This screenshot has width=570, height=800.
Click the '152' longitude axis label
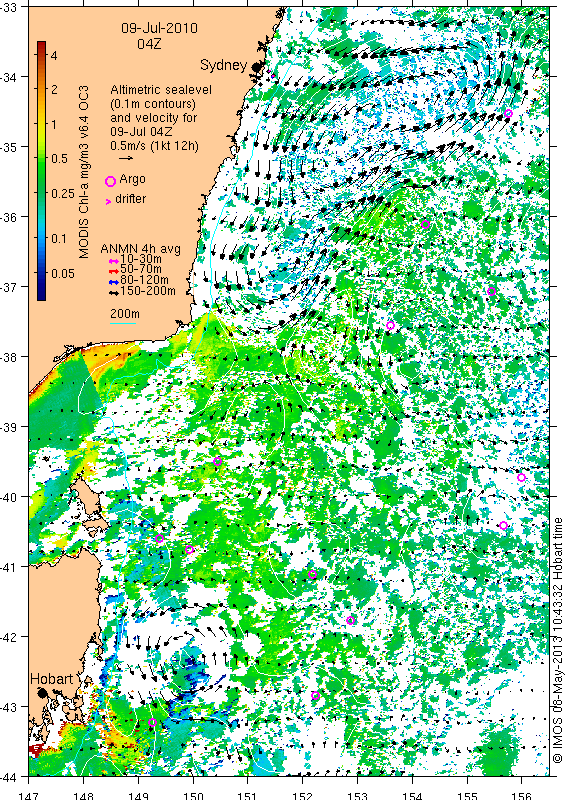(302, 795)
